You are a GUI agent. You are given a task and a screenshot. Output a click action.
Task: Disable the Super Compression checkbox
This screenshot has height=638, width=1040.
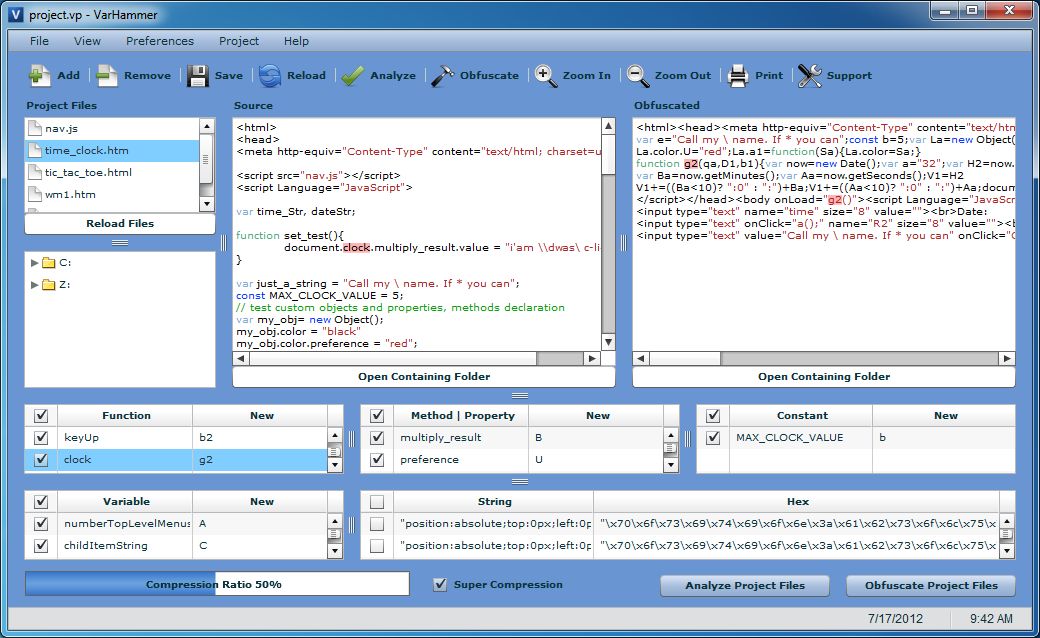(x=440, y=585)
